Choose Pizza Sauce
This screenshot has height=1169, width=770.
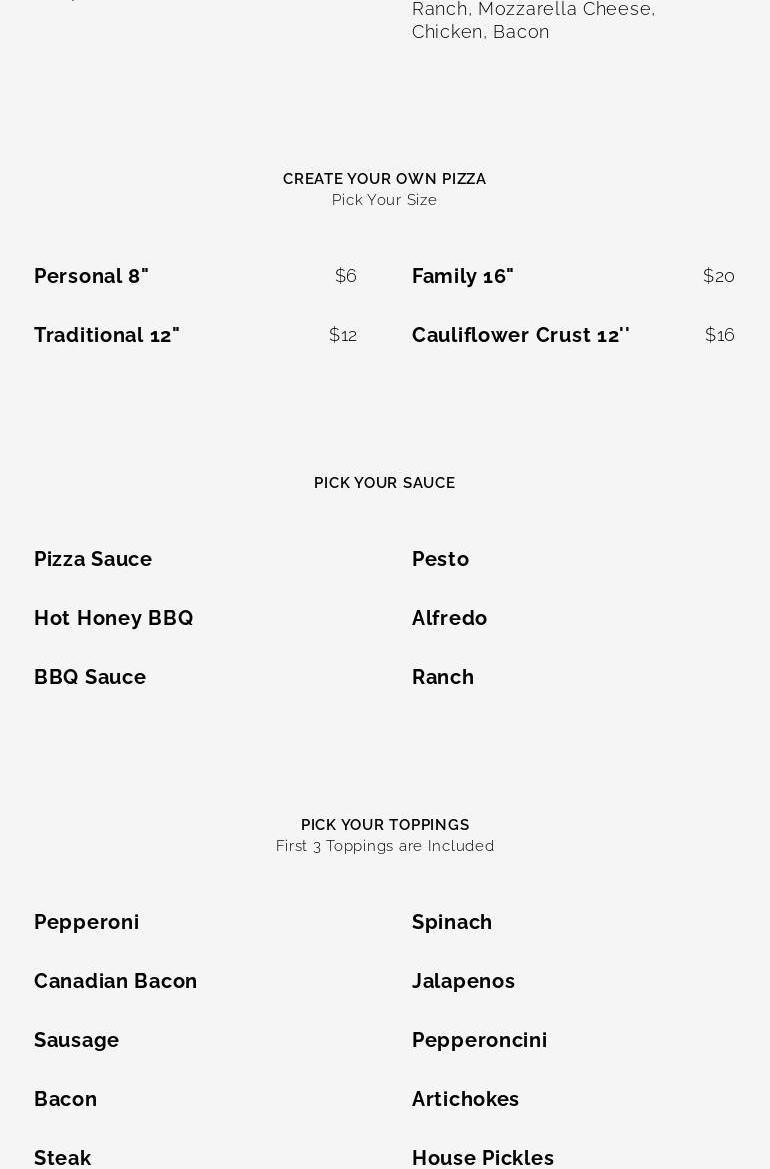[x=92, y=559]
